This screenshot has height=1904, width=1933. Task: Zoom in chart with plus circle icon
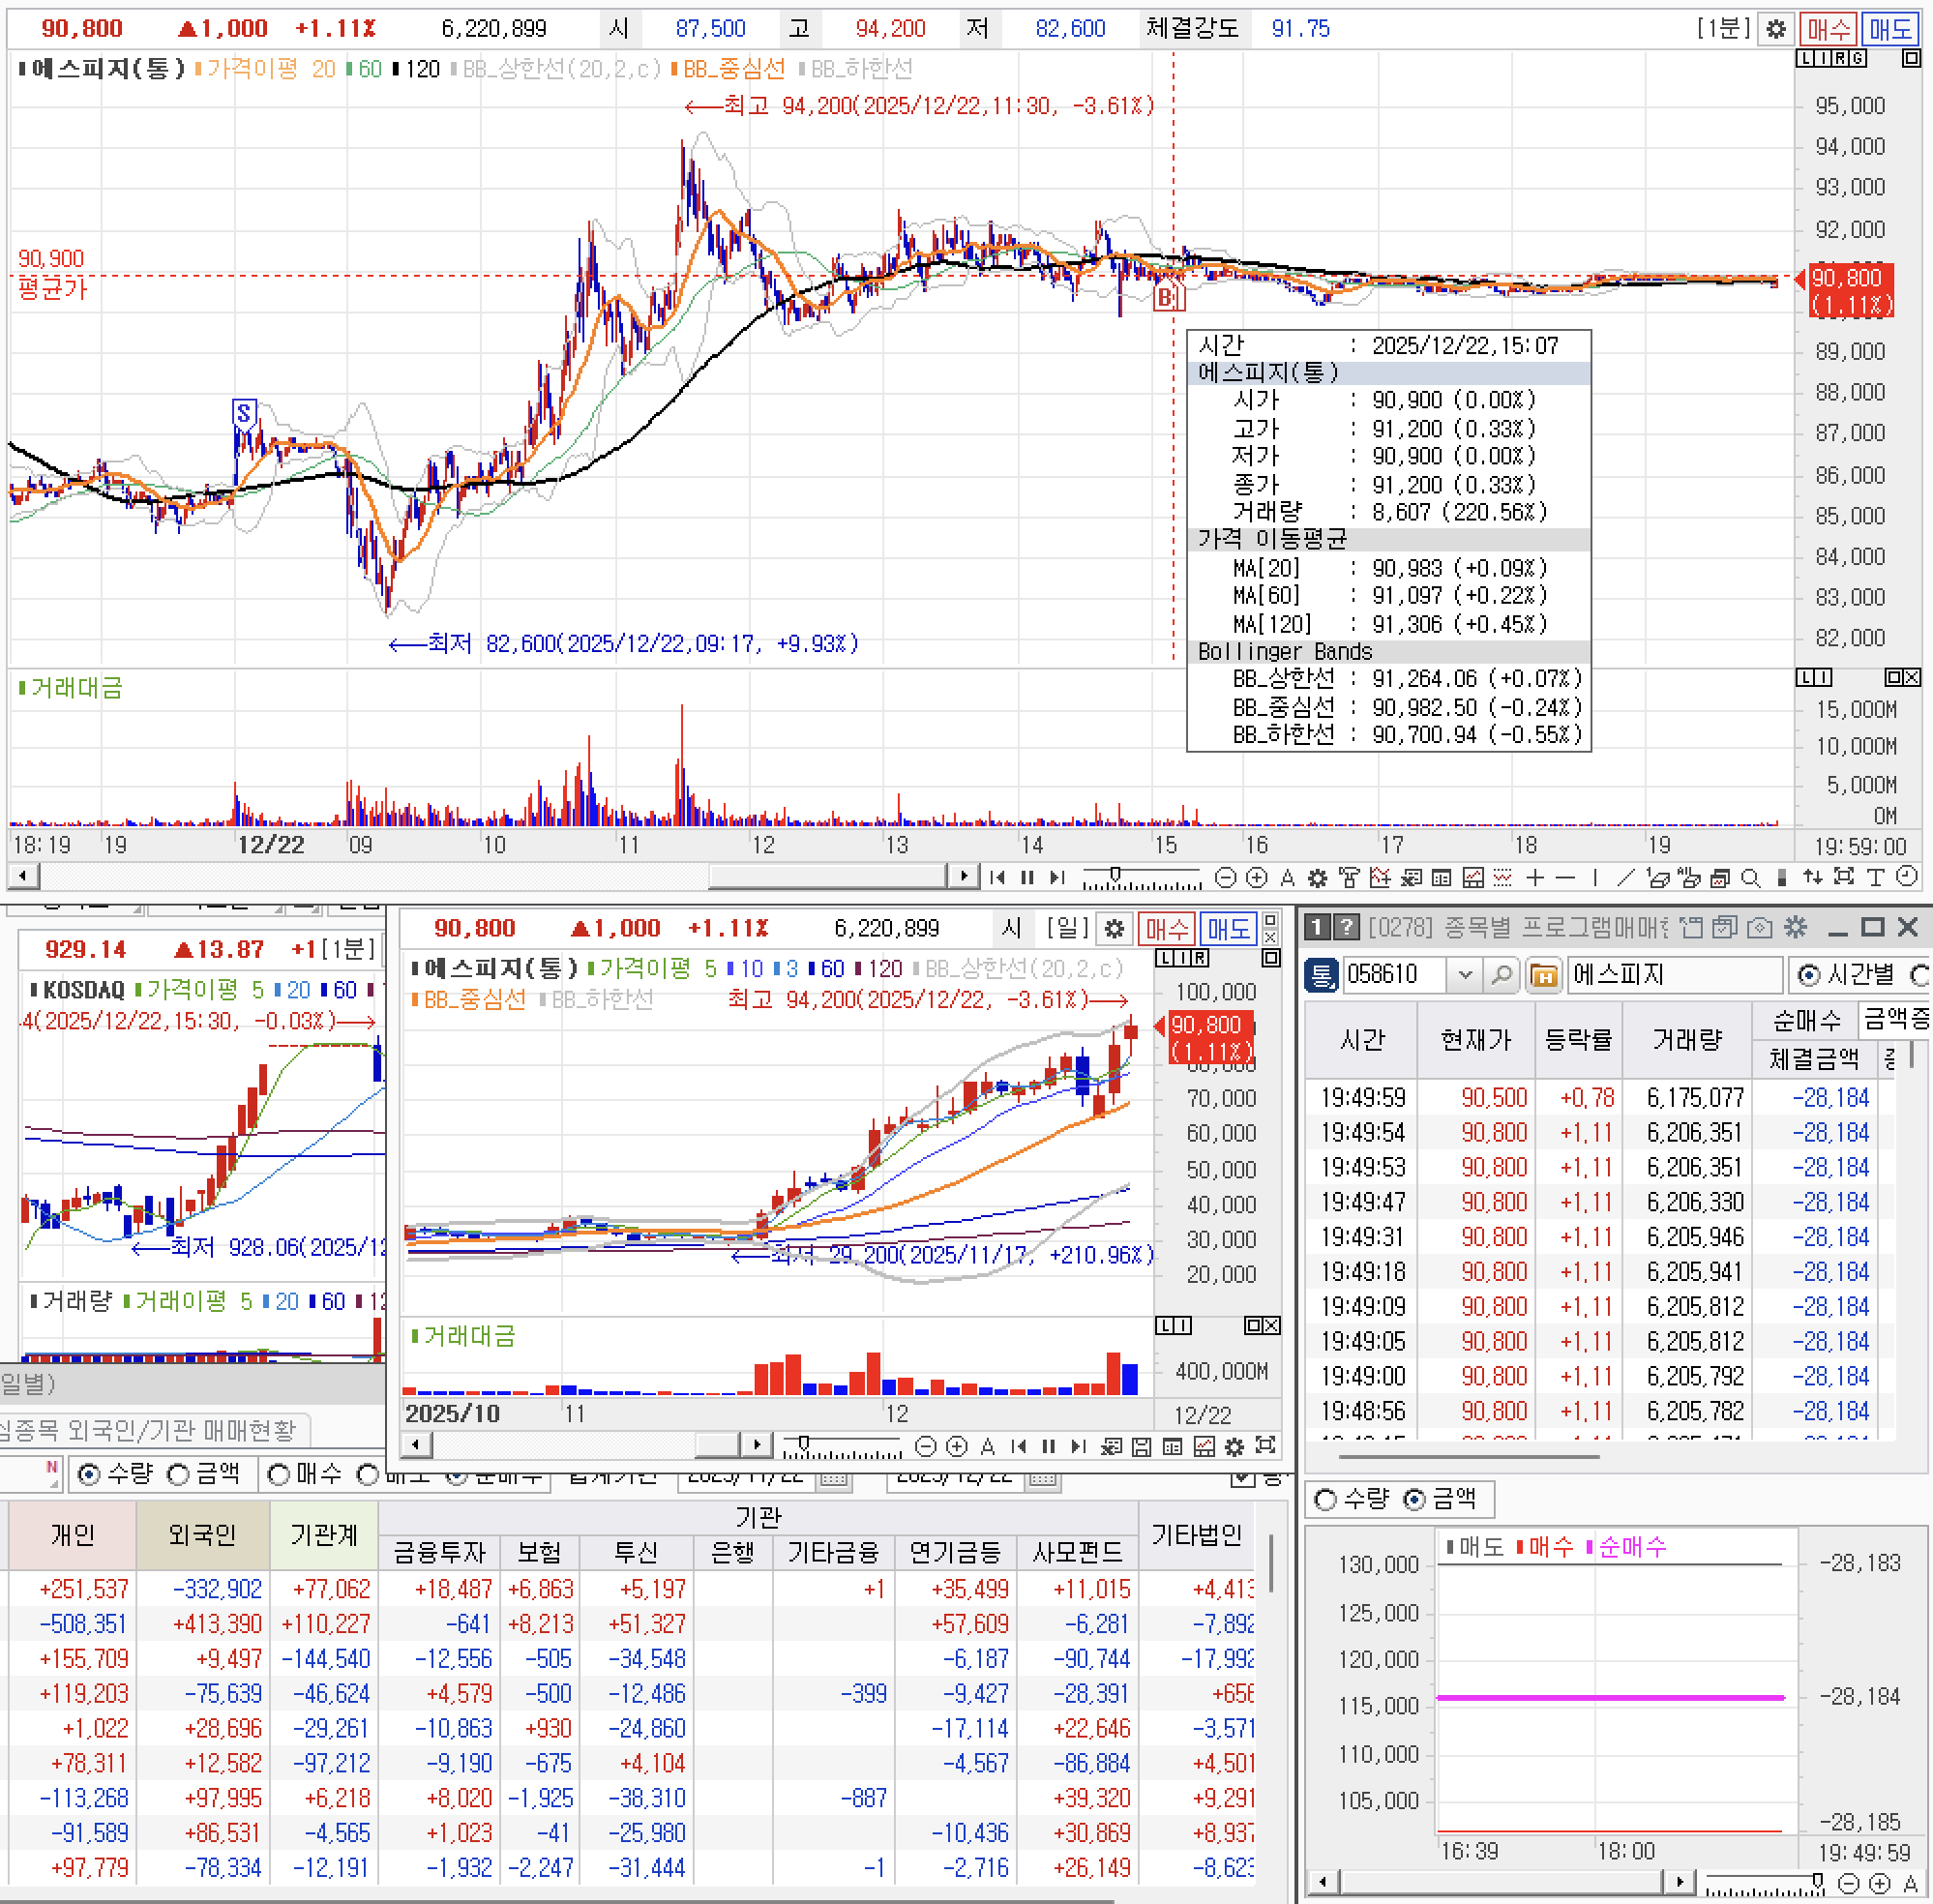(1257, 878)
